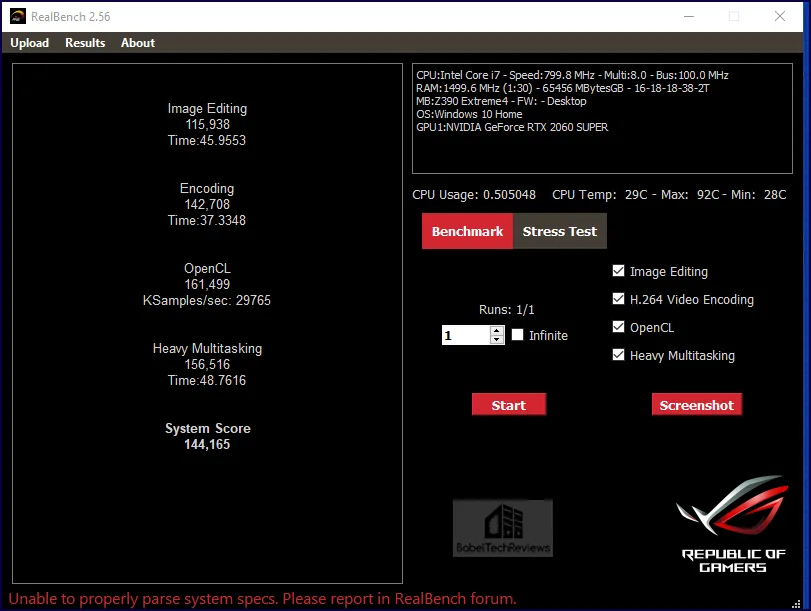811x611 pixels.
Task: Select the OpenCL score 161,499
Action: pyautogui.click(x=207, y=284)
